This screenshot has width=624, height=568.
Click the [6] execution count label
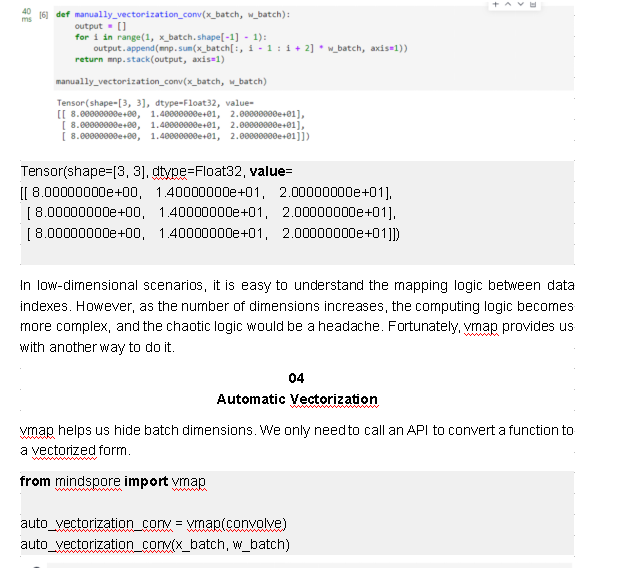pos(44,15)
